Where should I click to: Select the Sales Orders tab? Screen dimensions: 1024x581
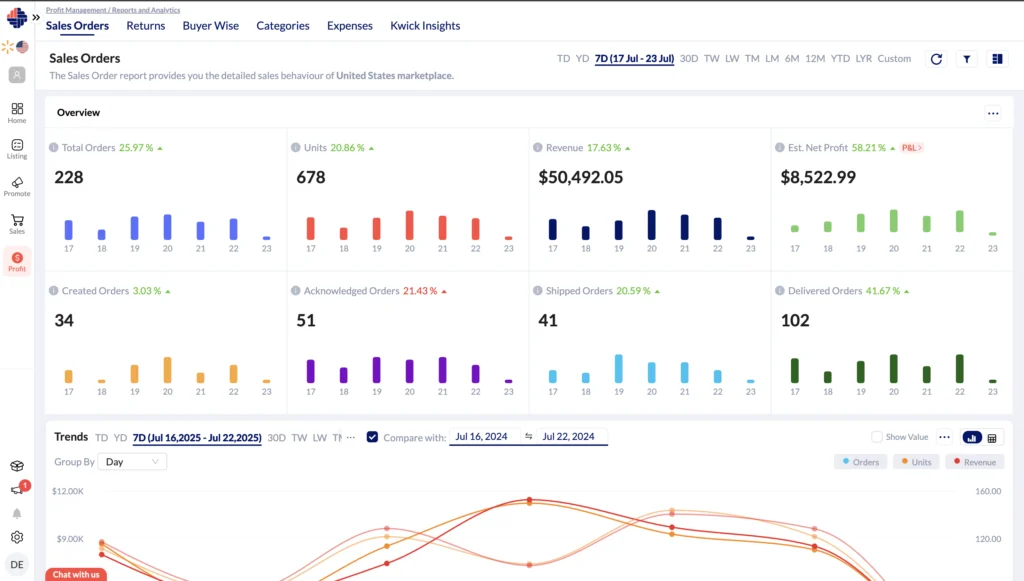[77, 25]
